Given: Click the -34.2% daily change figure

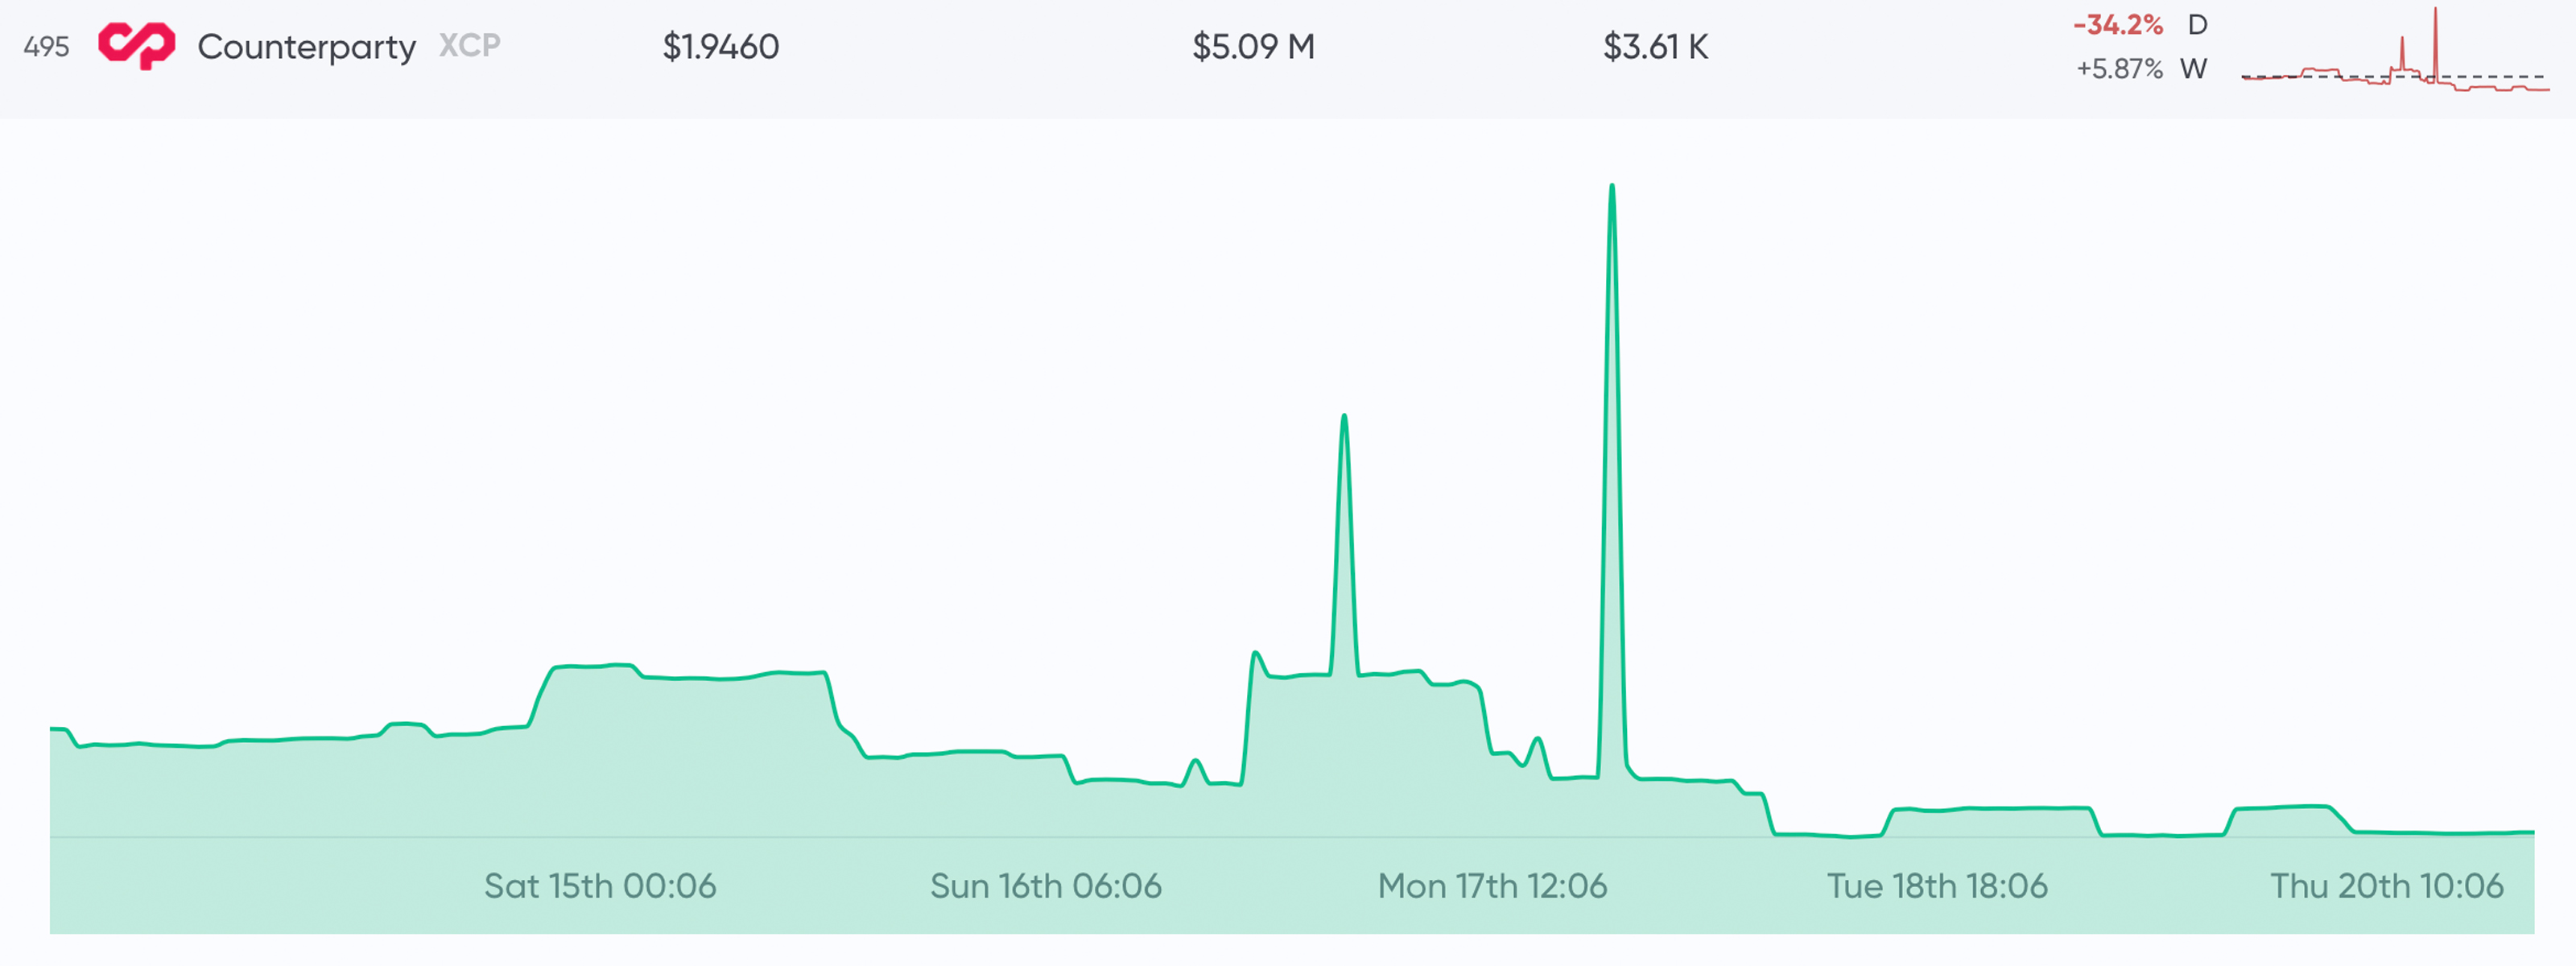Looking at the screenshot, I should 2118,24.
